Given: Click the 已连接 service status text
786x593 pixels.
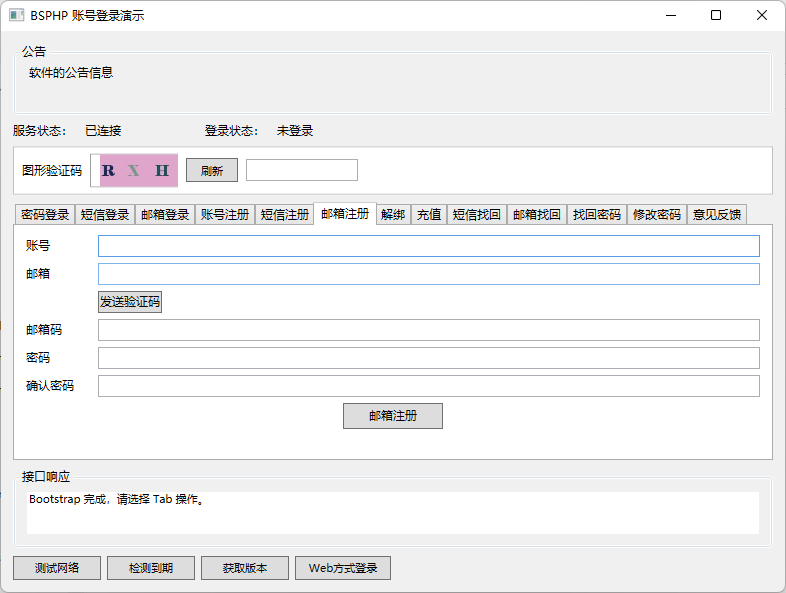Looking at the screenshot, I should [103, 131].
